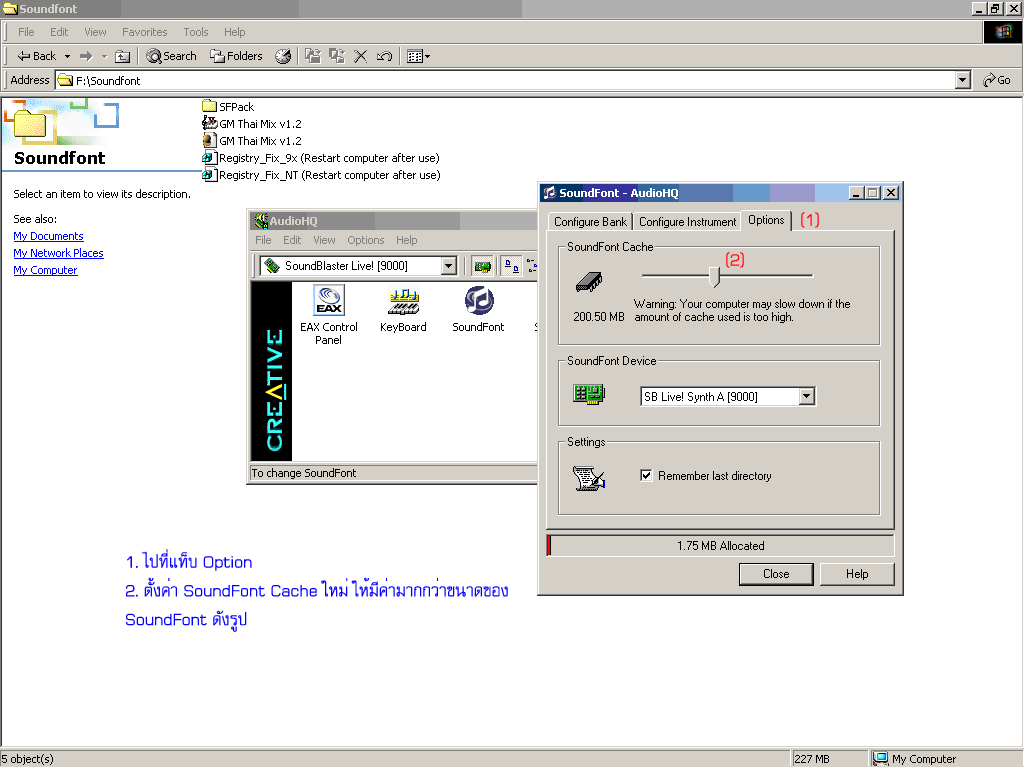Open Explorer Edit menu
Screen dimensions: 1024x768
point(59,32)
